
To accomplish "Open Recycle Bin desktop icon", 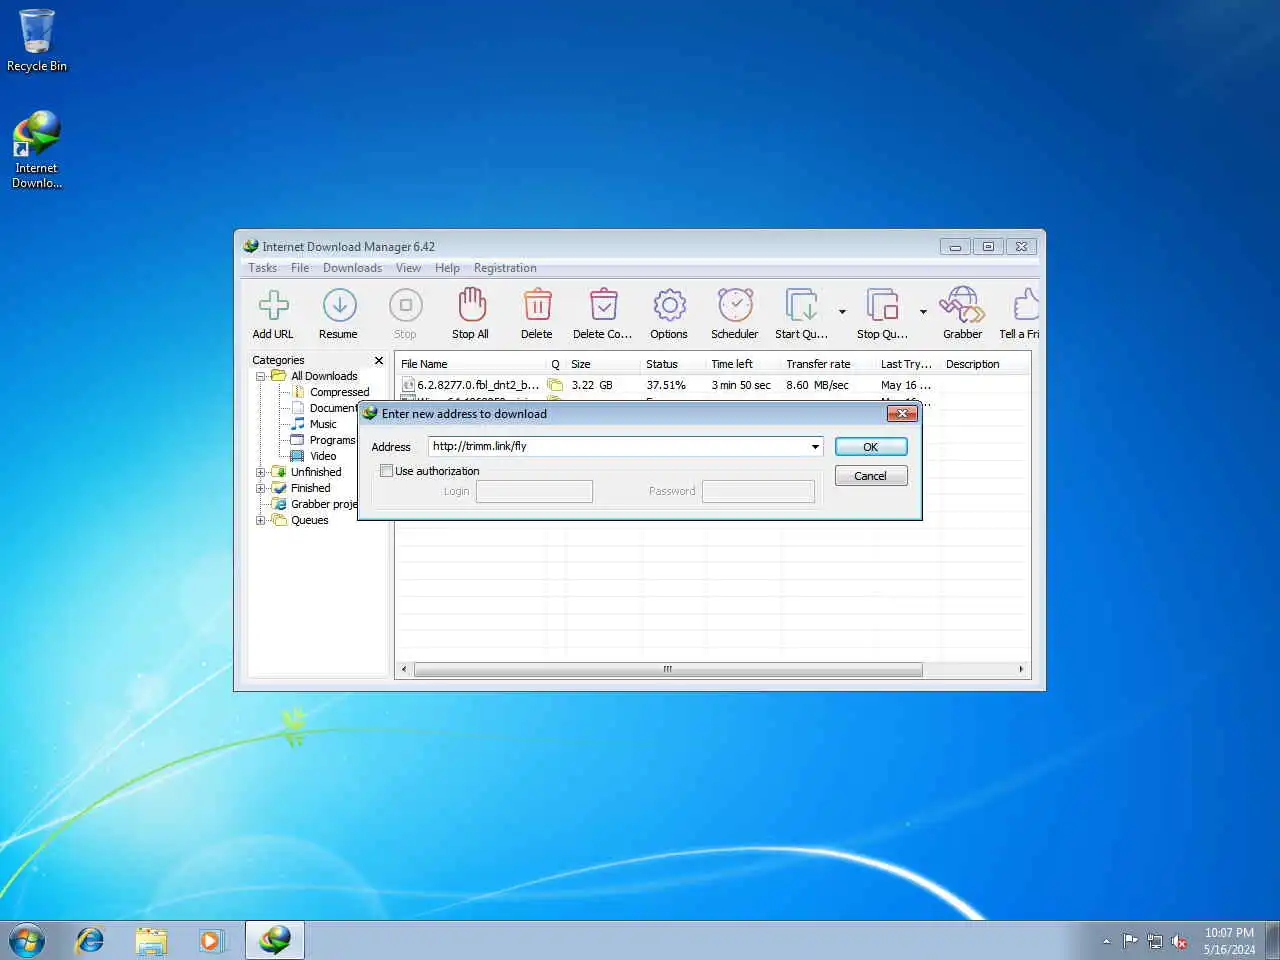I will (37, 41).
